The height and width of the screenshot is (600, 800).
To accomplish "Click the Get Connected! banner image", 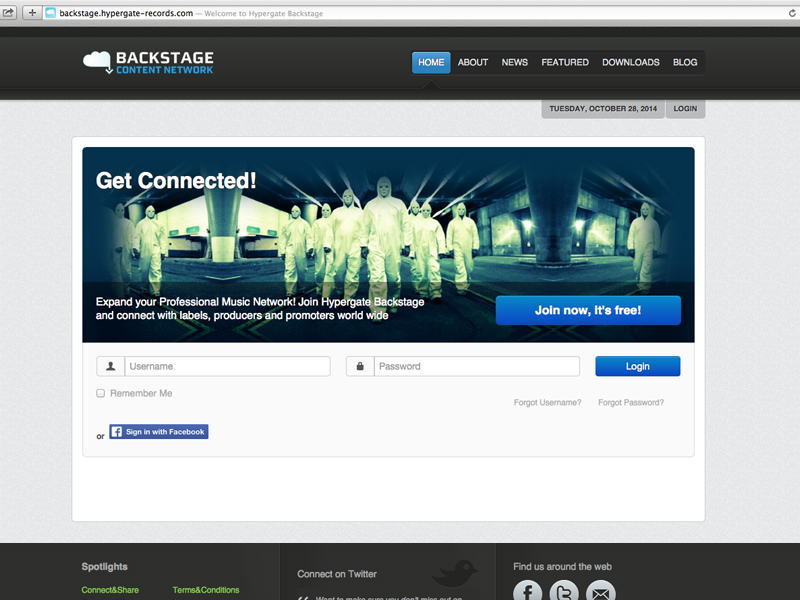I will [x=388, y=245].
